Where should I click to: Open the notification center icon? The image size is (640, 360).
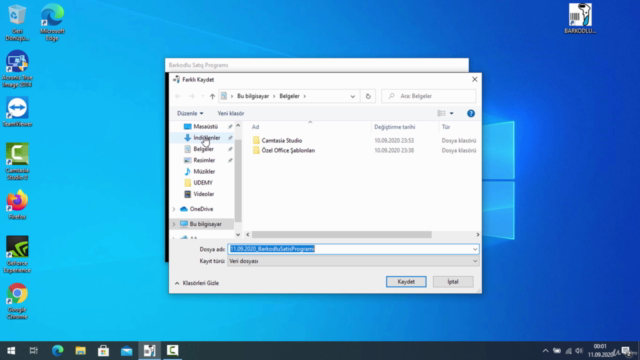tap(626, 351)
